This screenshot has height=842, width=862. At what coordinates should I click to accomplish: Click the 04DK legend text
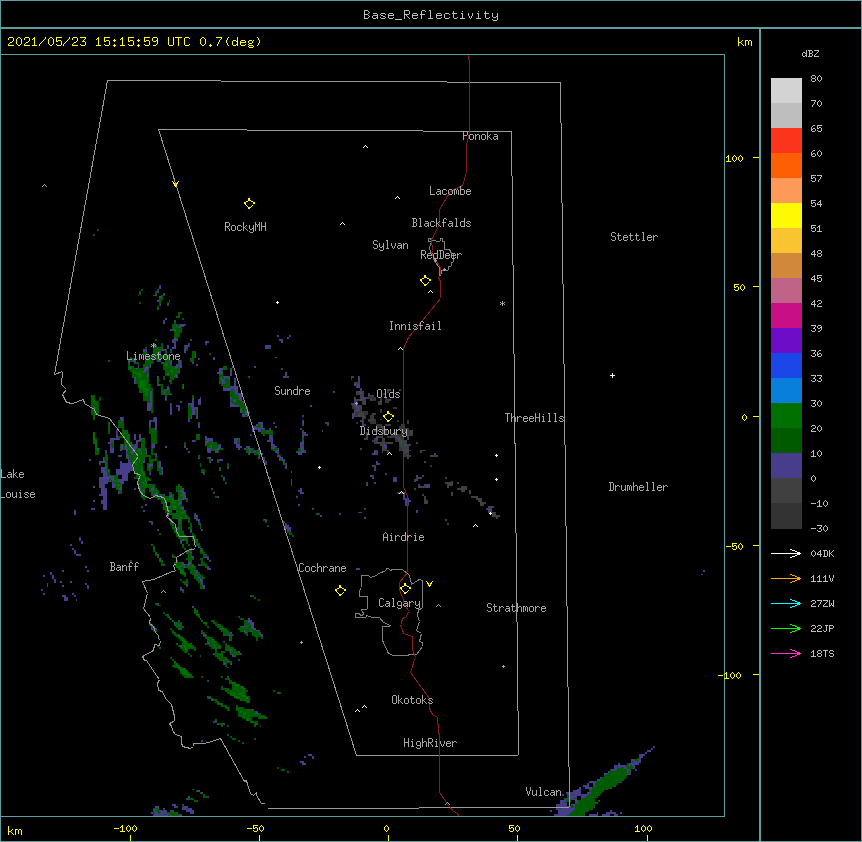pos(822,553)
